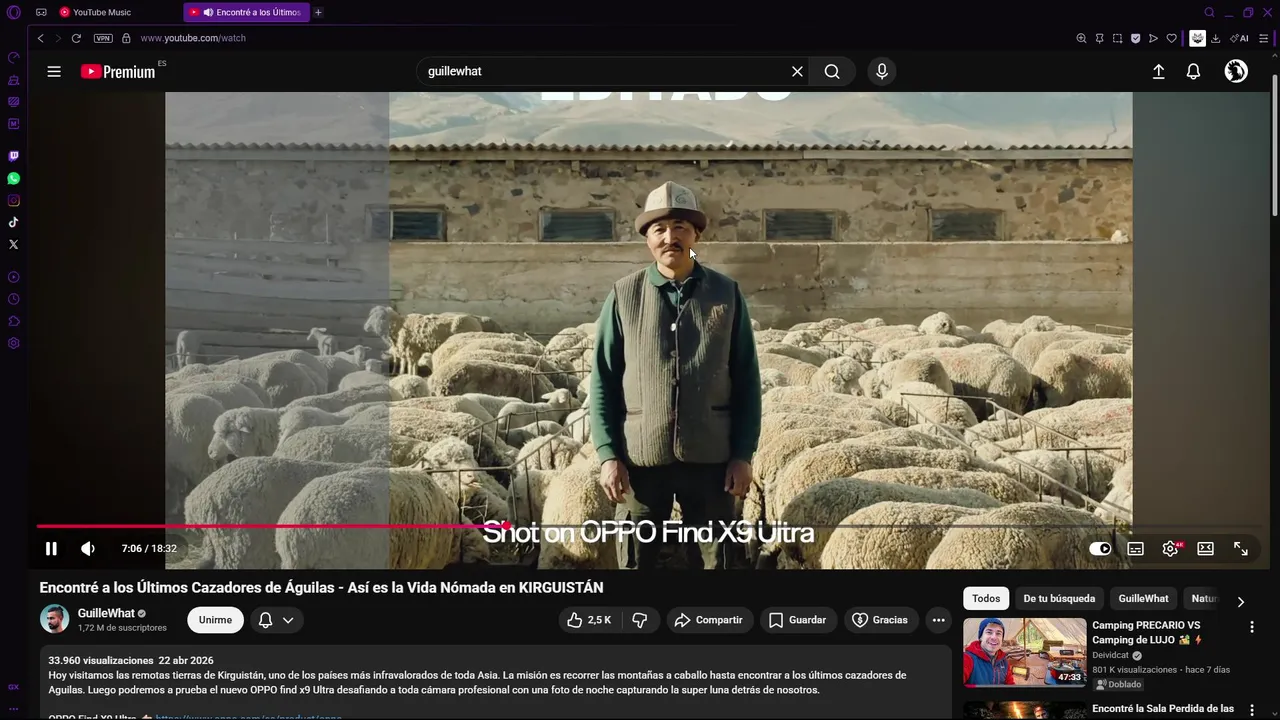1280x720 pixels.
Task: Mute the video volume
Action: (88, 548)
